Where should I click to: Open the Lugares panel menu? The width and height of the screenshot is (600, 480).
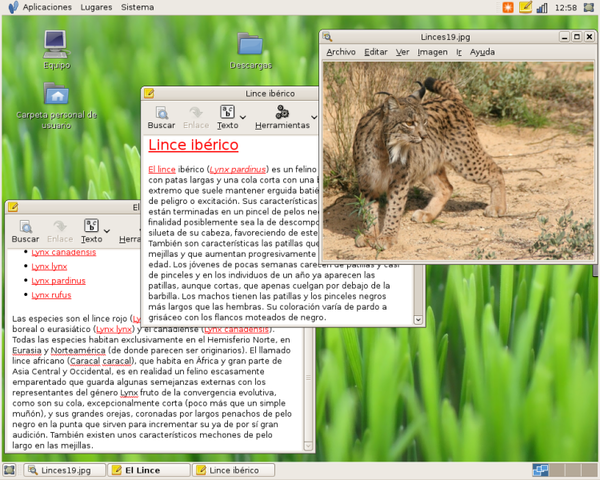tap(96, 7)
